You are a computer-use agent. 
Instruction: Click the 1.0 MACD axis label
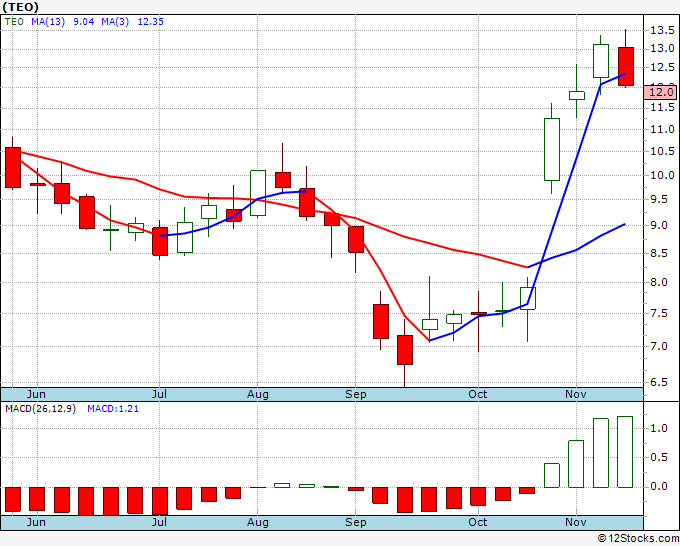[659, 428]
